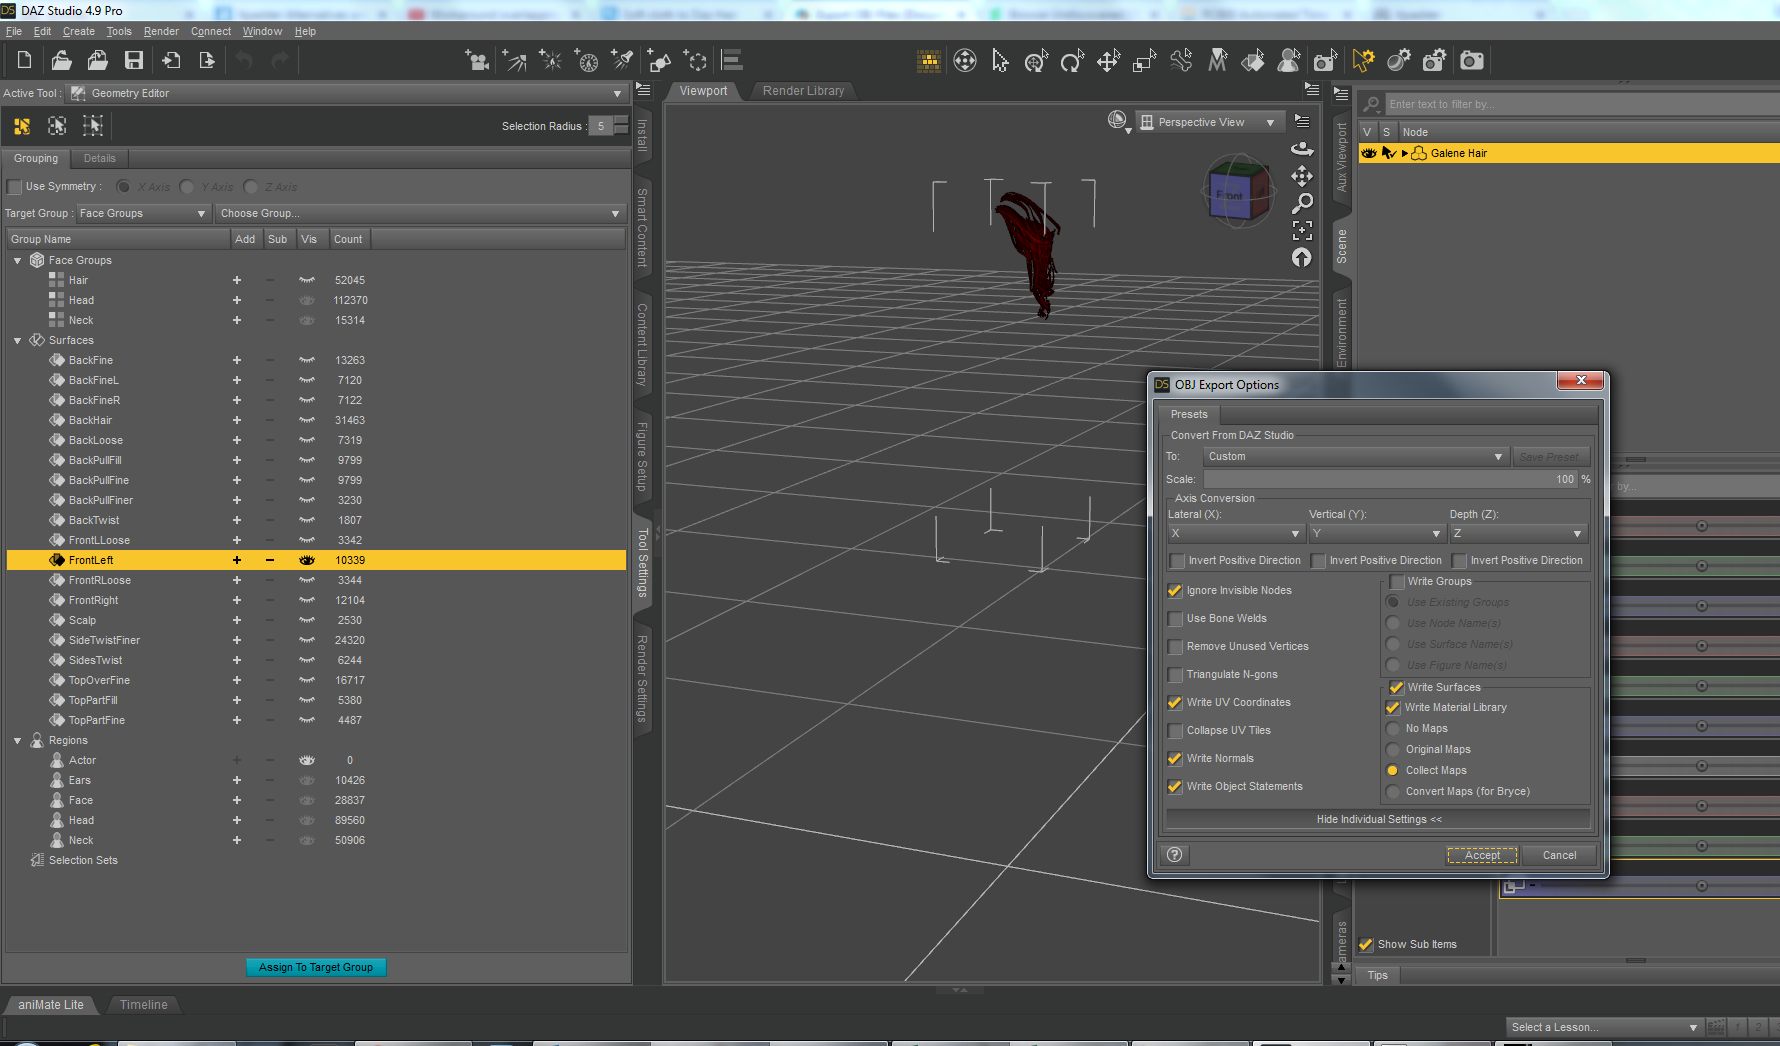Image resolution: width=1780 pixels, height=1046 pixels.
Task: Expand the Galene Hair node arrow
Action: click(1405, 154)
